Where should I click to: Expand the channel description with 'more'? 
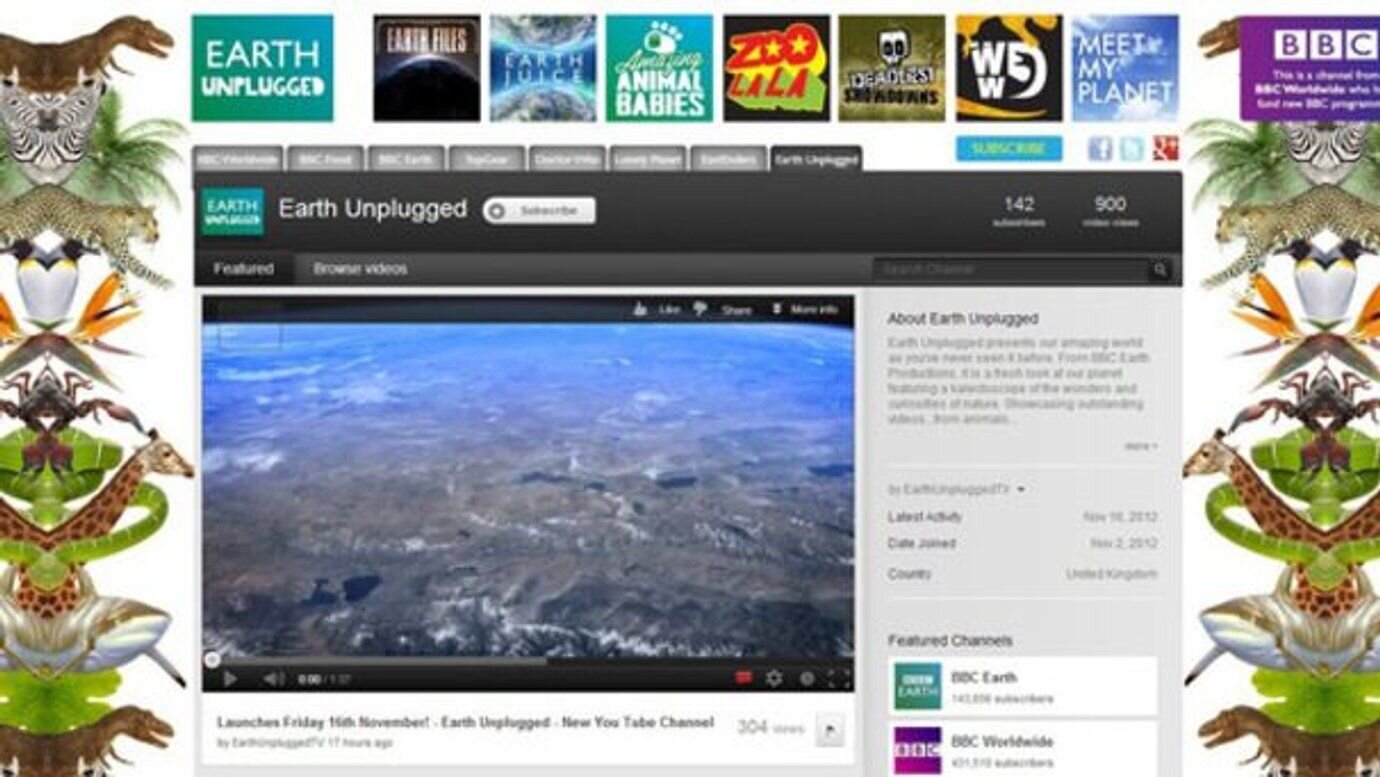pyautogui.click(x=1140, y=446)
